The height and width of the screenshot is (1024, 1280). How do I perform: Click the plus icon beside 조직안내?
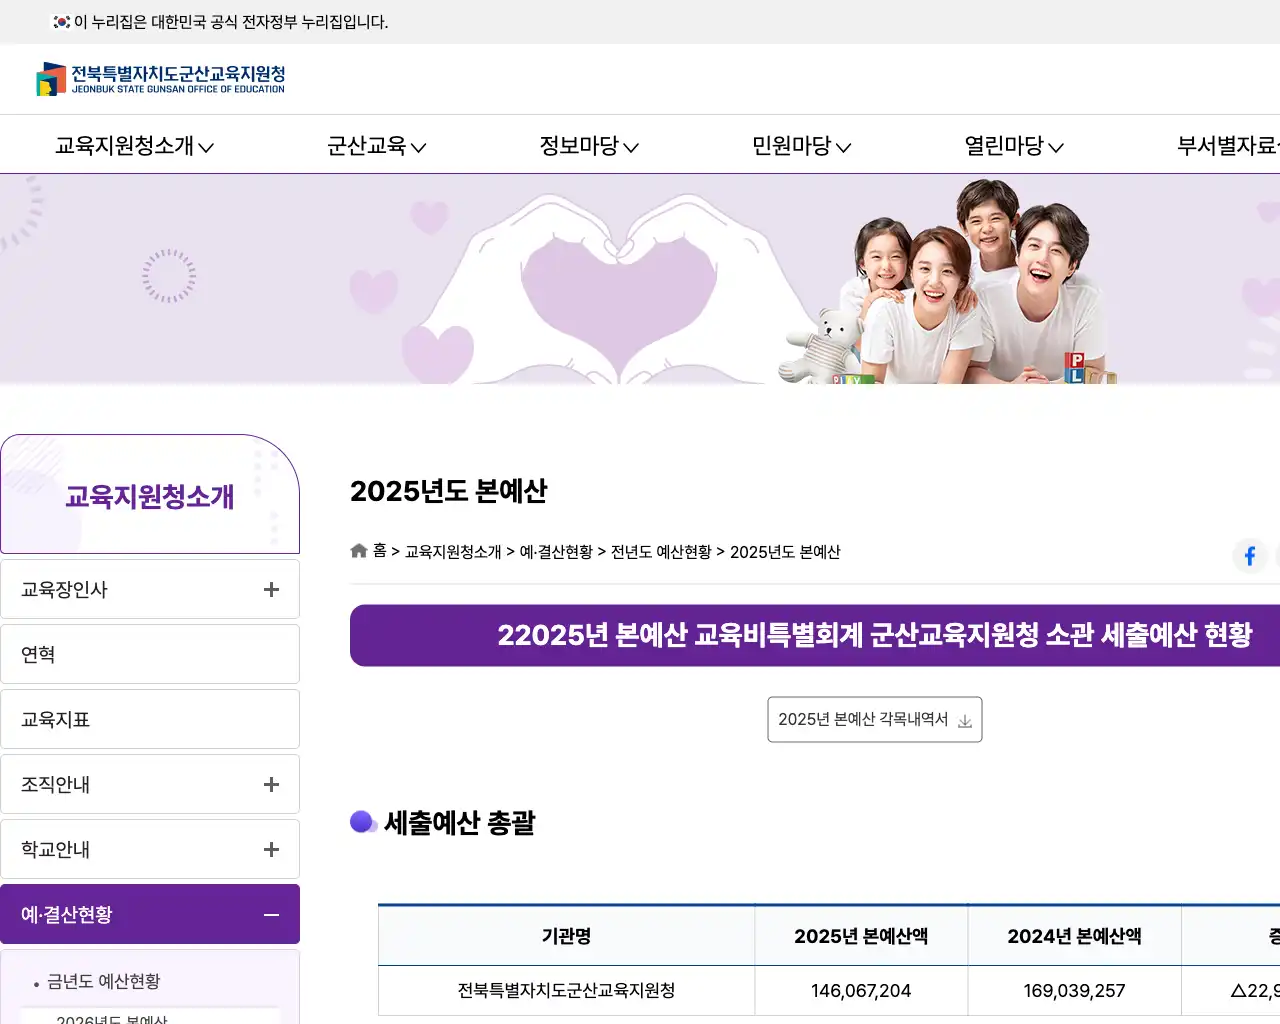click(271, 785)
